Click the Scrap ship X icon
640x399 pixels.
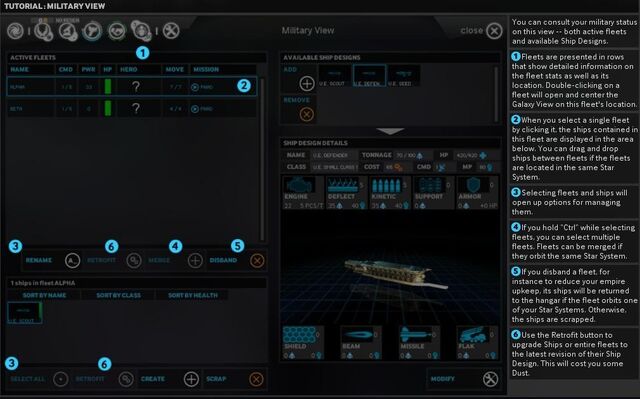point(256,379)
